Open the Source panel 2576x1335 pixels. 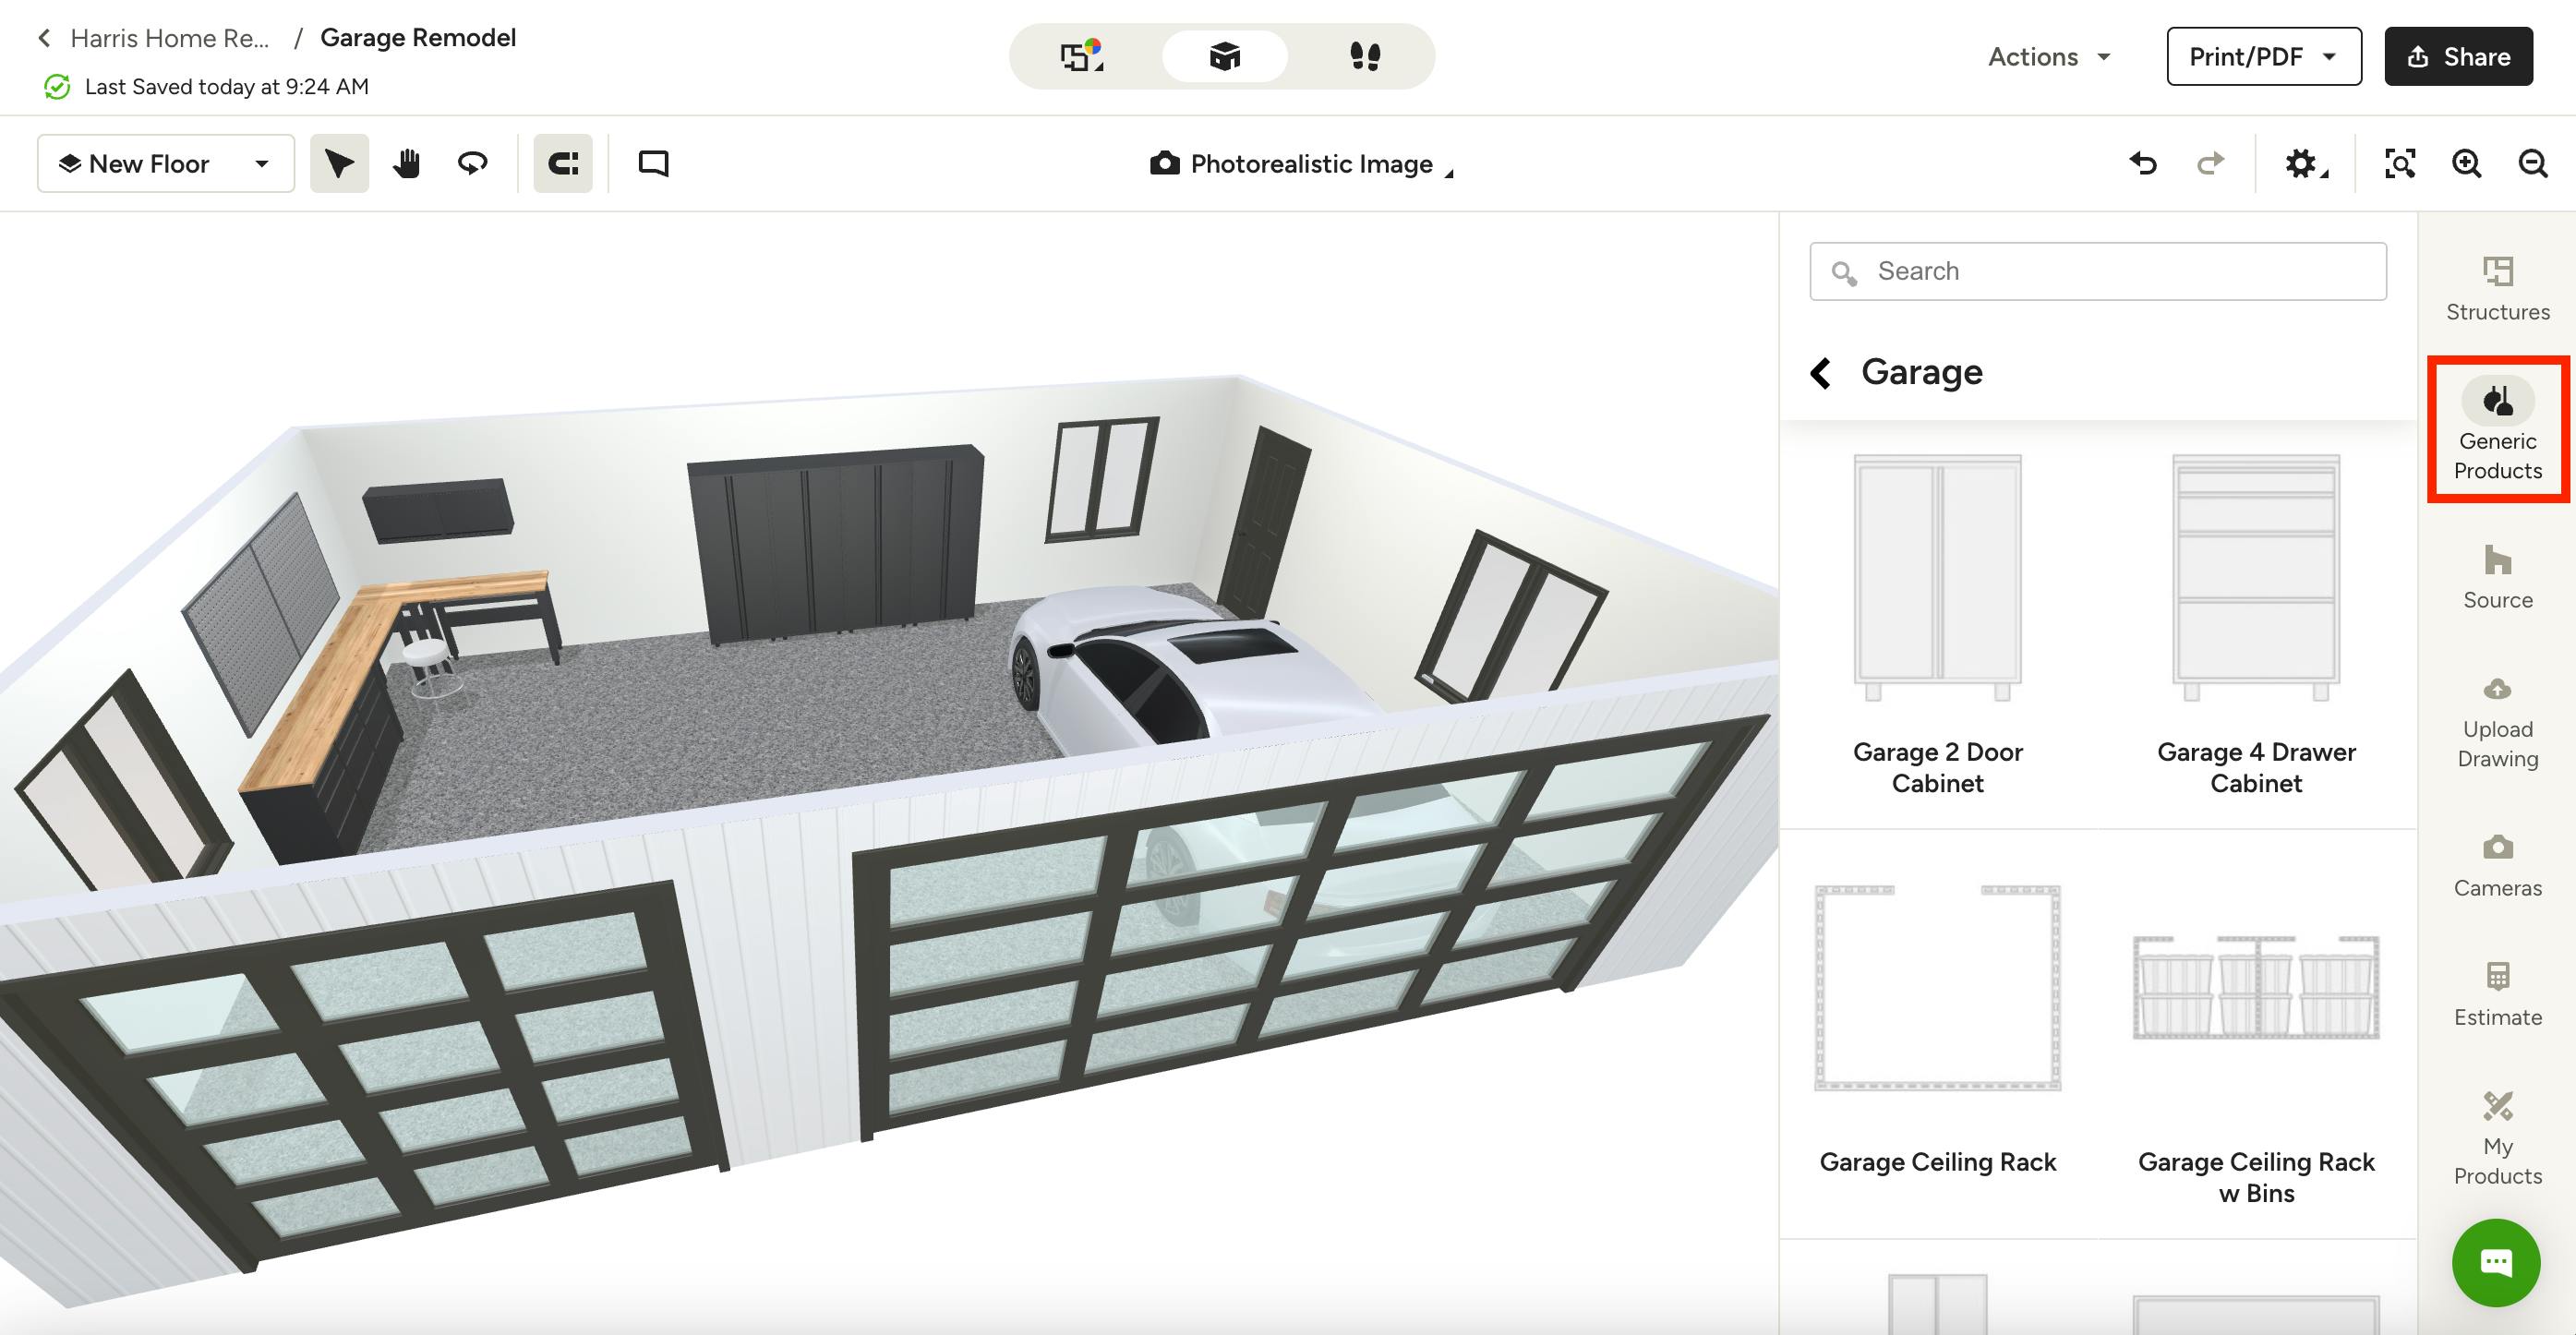(2497, 577)
